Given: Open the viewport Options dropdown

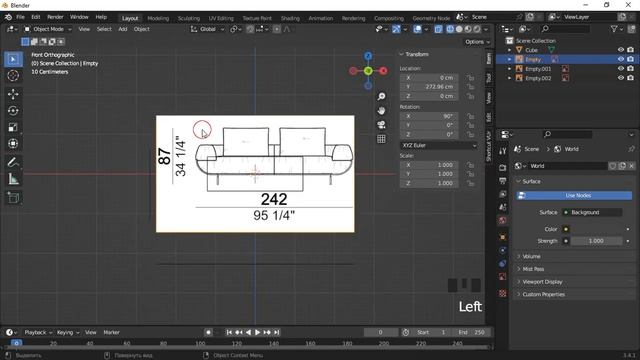Looking at the screenshot, I should [477, 42].
